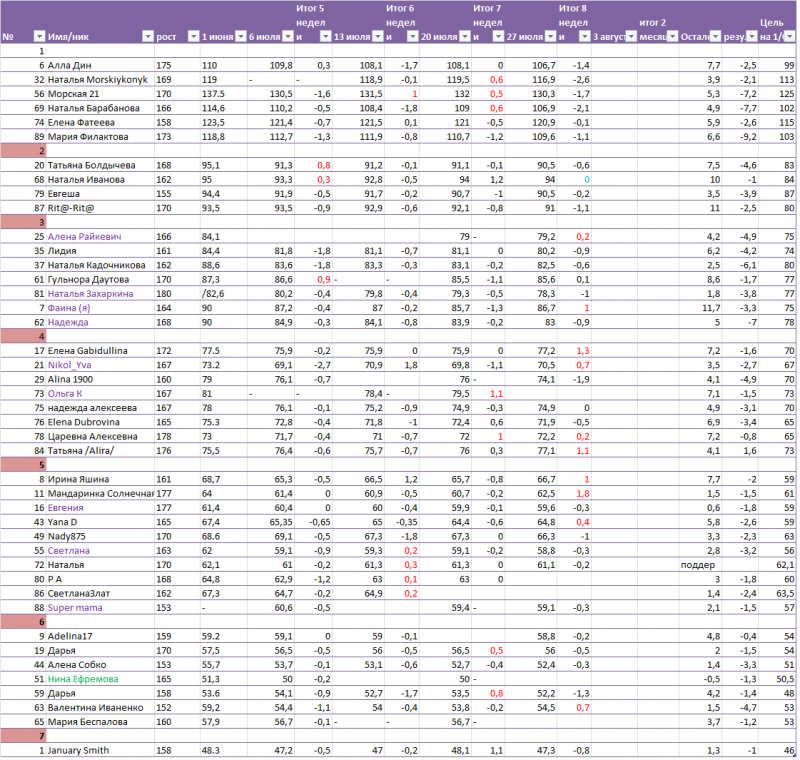Open the Итог 5 недели filter arrow

[x=325, y=37]
